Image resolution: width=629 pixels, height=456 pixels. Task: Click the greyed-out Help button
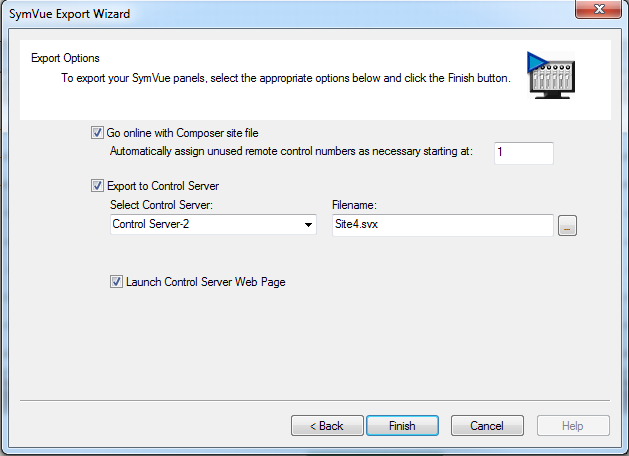573,426
